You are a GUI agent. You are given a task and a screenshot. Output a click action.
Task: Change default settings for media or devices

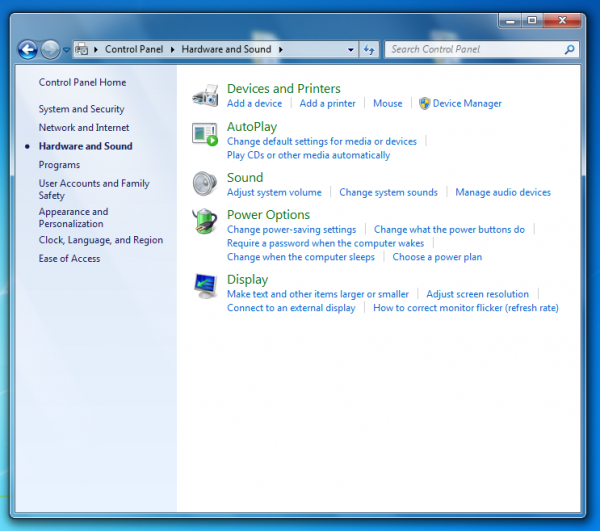pyautogui.click(x=322, y=142)
